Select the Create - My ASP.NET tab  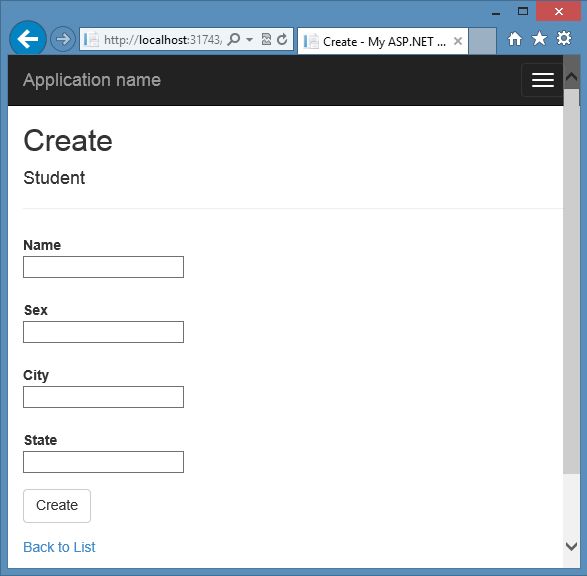pos(383,41)
